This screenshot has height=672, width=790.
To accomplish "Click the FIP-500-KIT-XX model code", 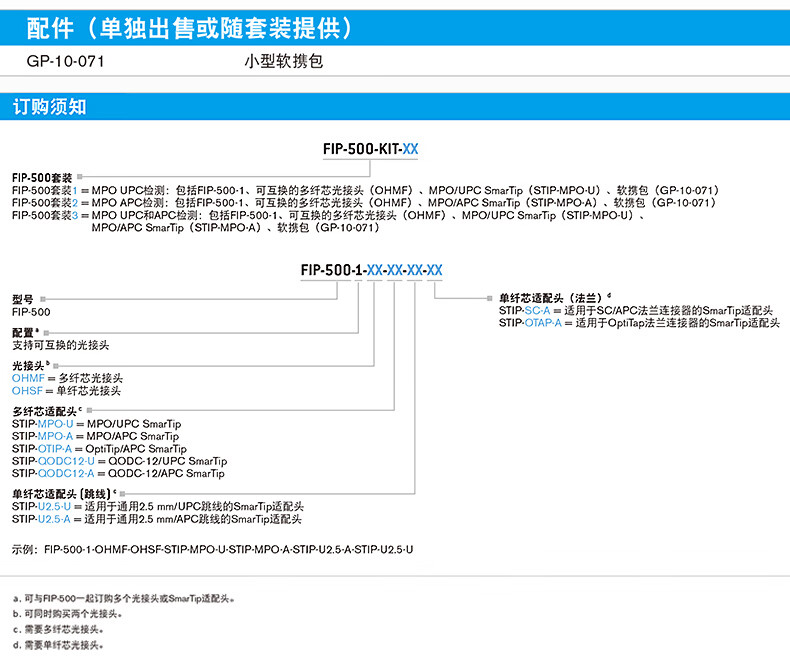I will click(x=370, y=149).
